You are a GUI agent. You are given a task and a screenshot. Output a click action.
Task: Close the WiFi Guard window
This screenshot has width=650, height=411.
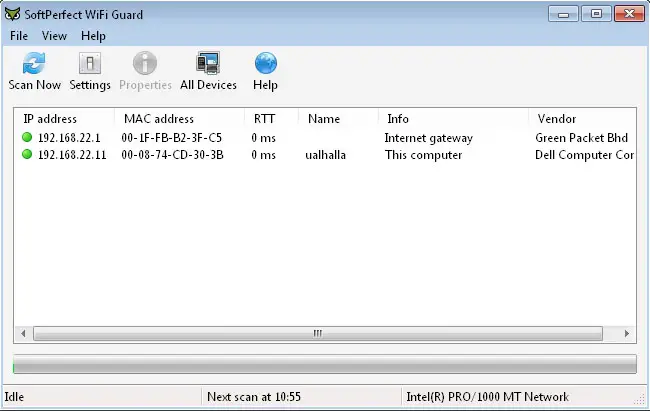point(629,14)
